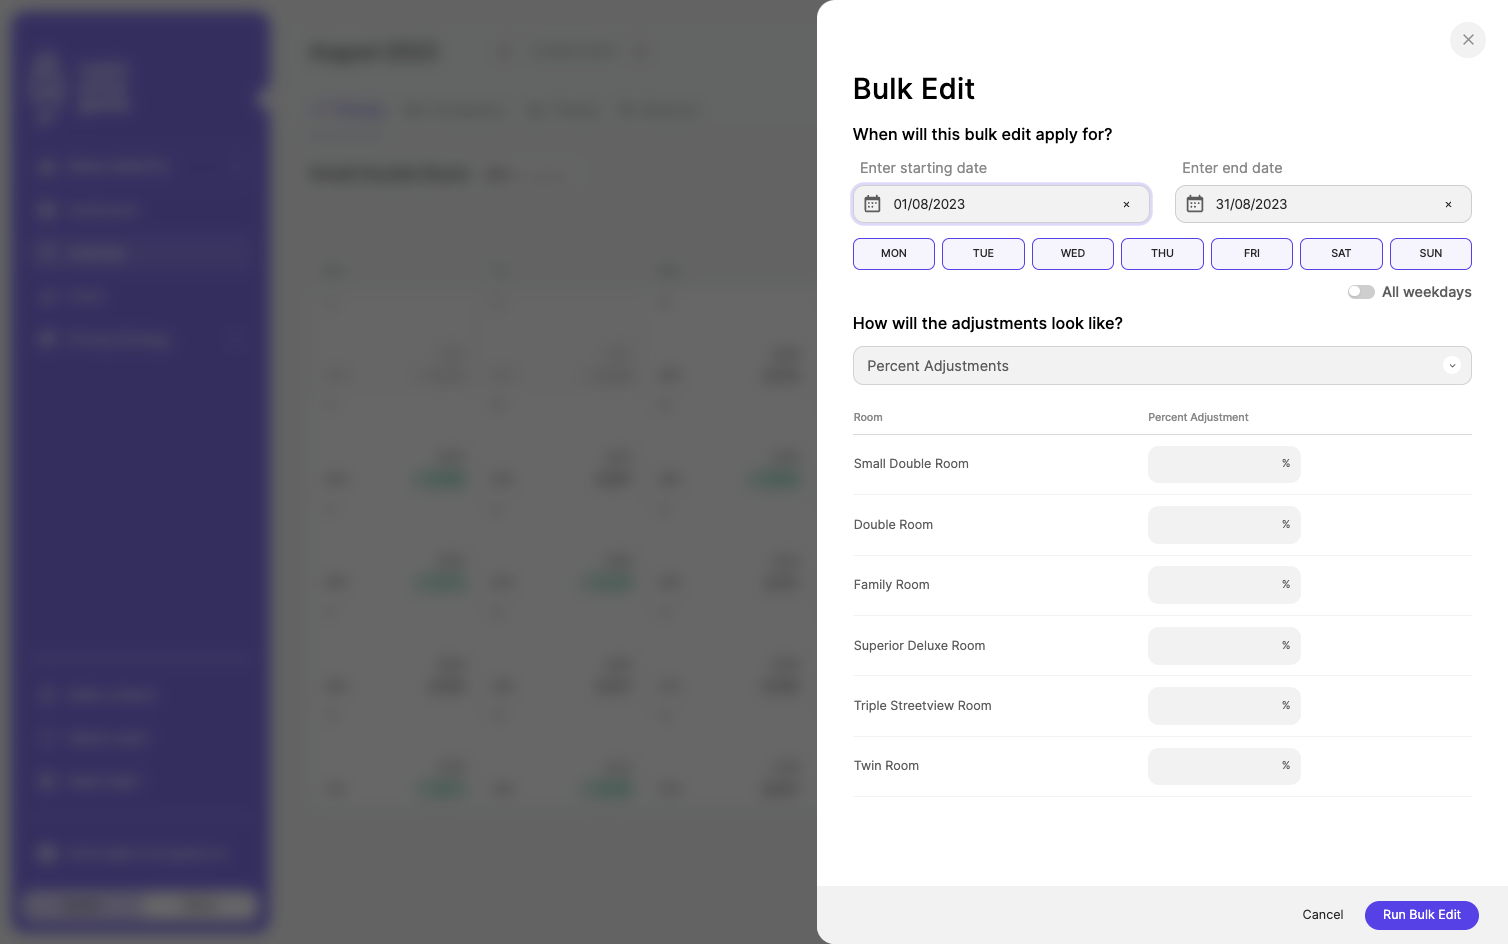Toggle the FRI weekday button
Viewport: 1508px width, 944px height.
[x=1252, y=254]
